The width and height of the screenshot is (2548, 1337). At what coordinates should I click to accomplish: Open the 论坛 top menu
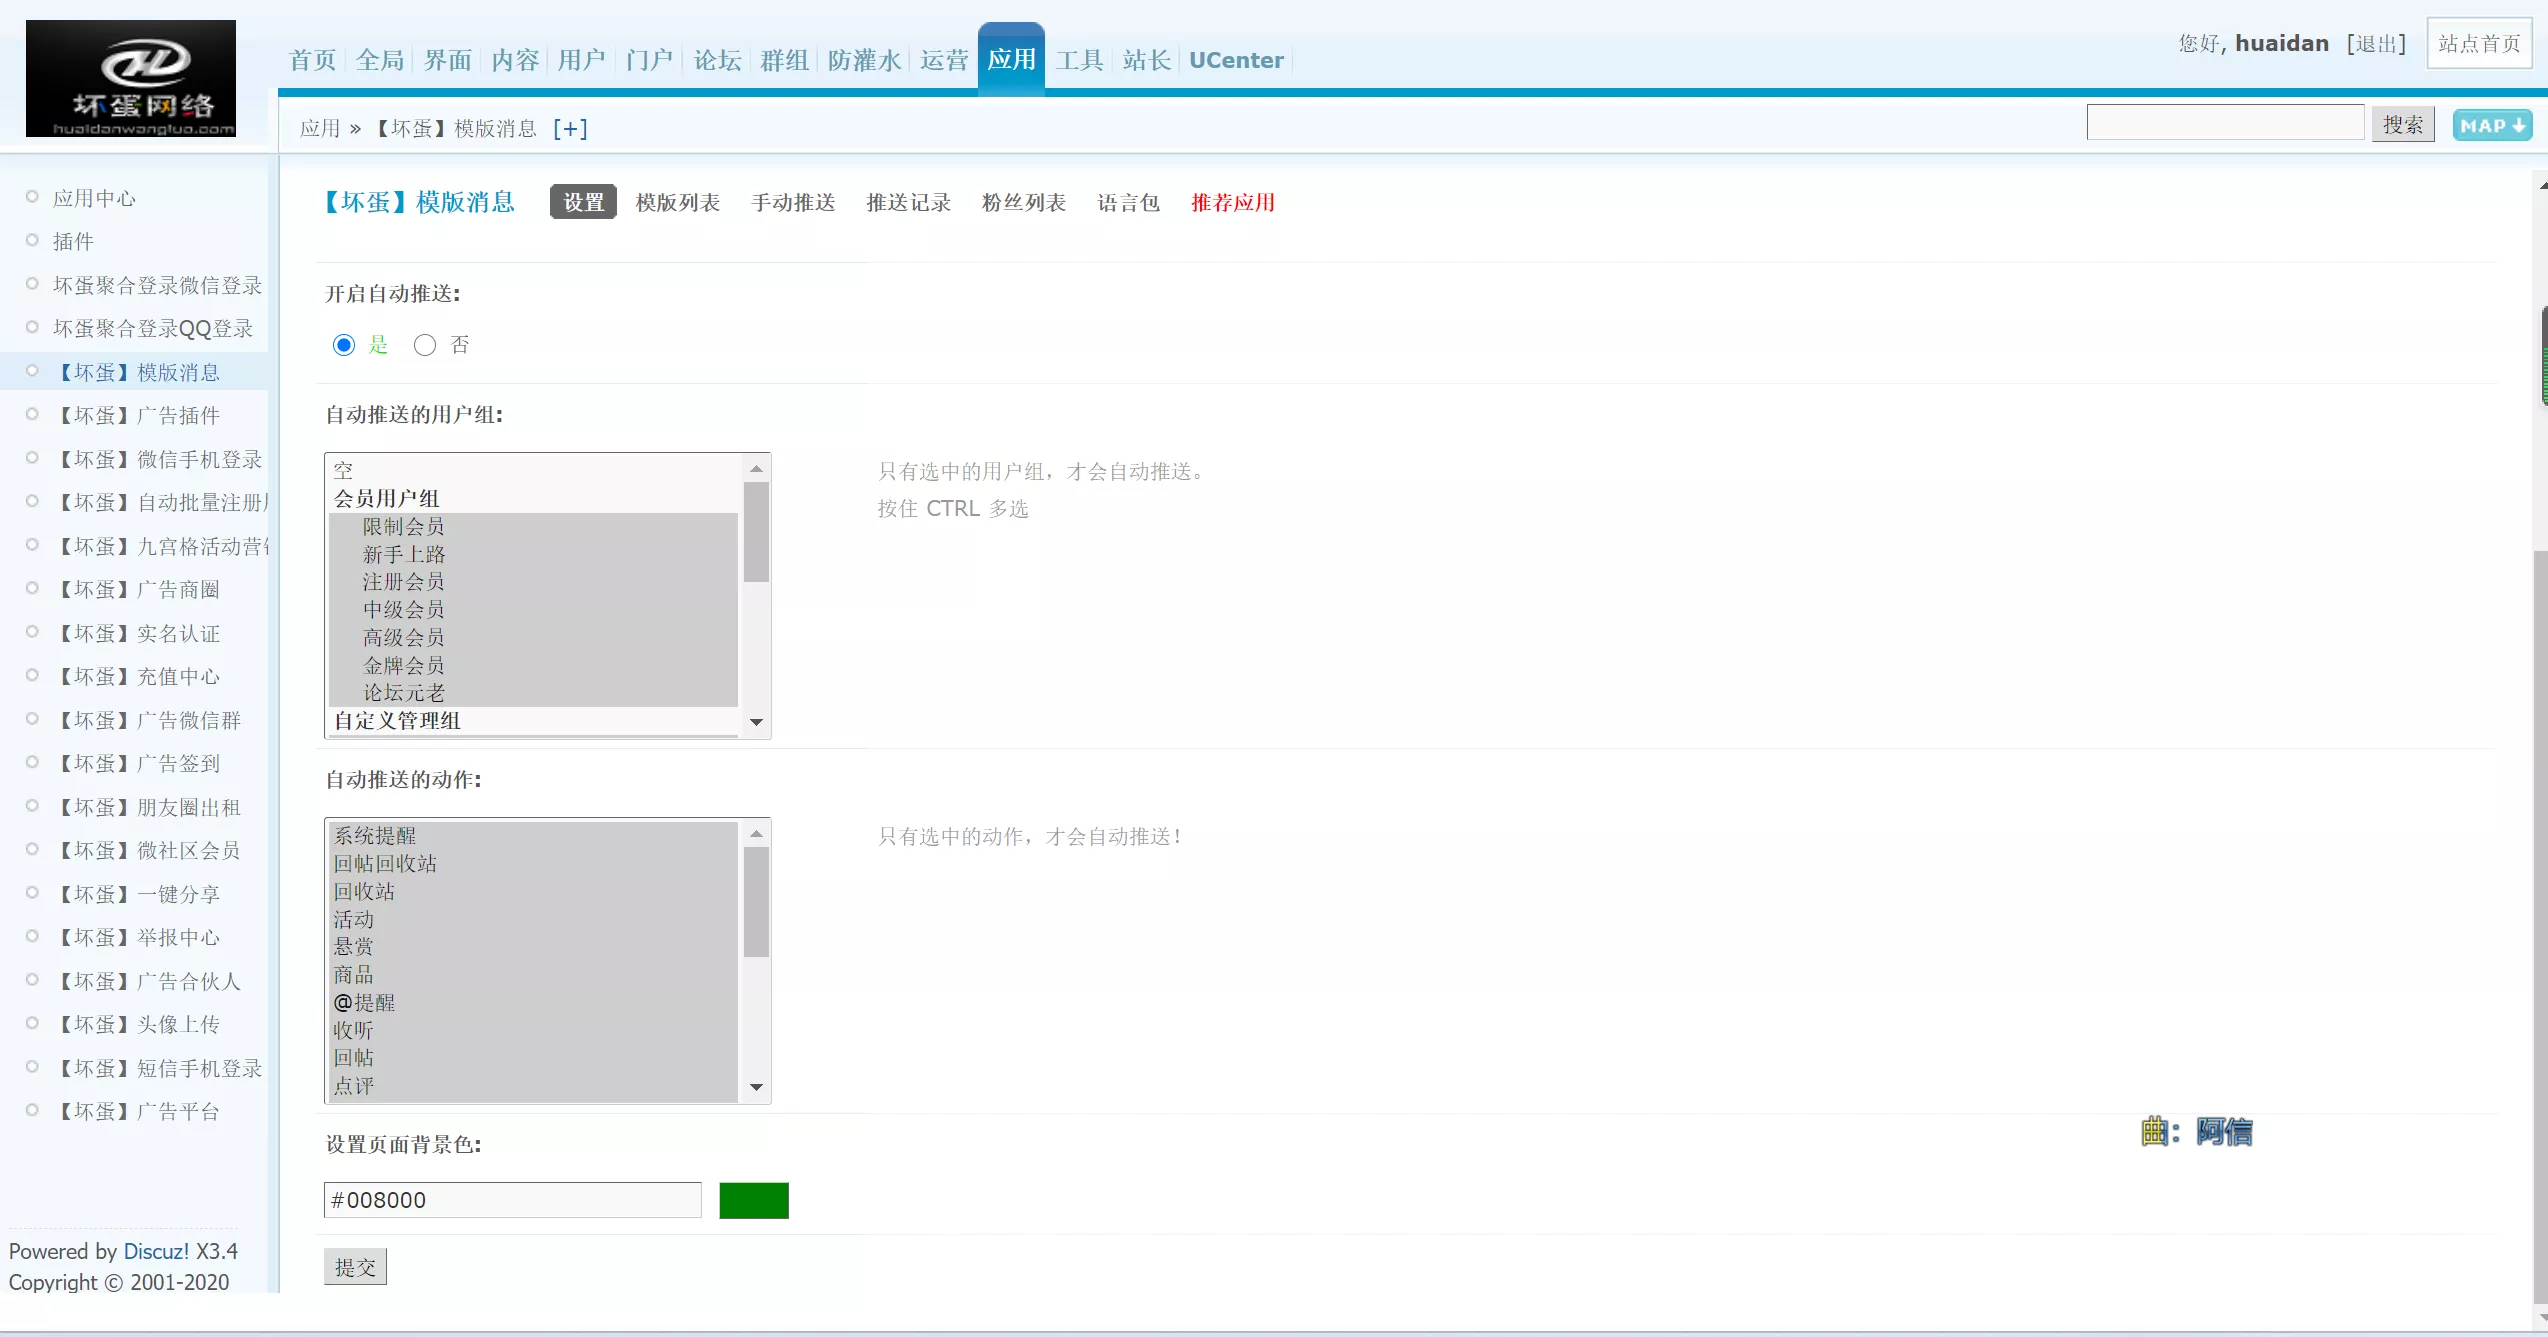(717, 60)
